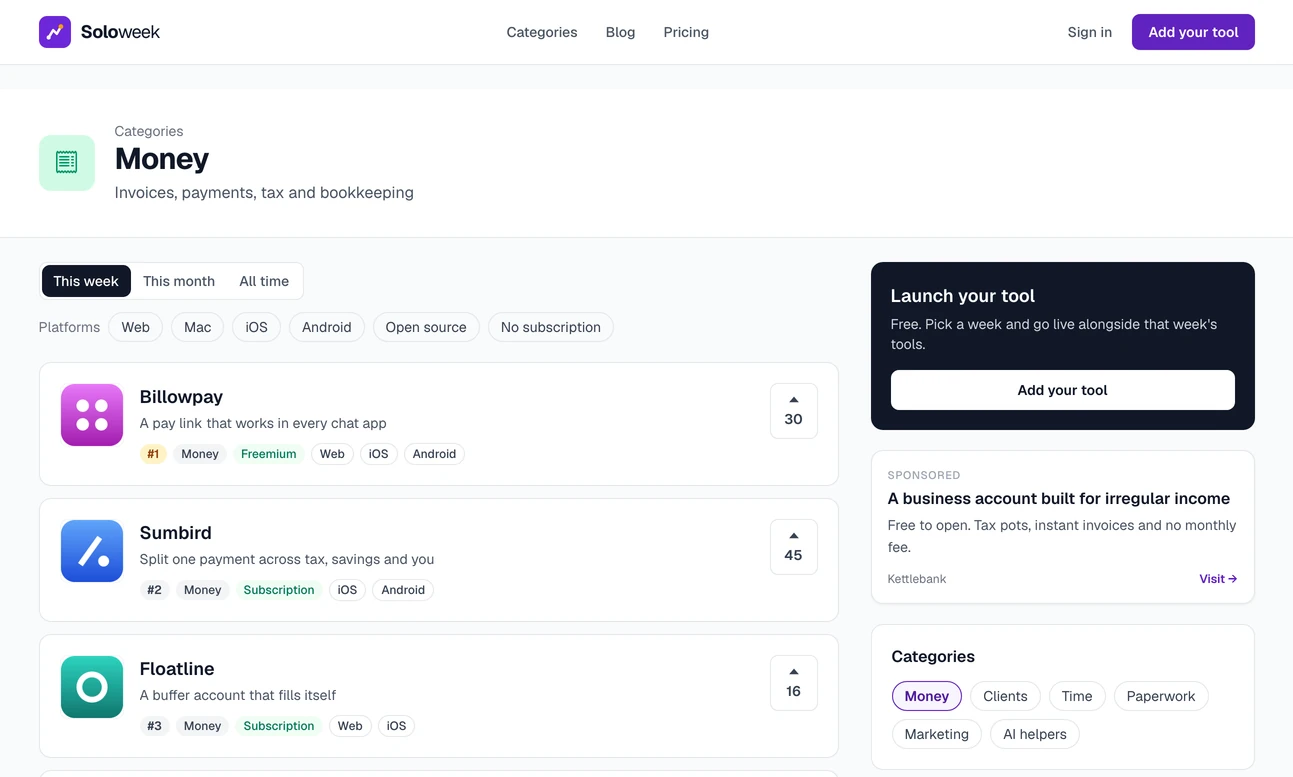Image resolution: width=1293 pixels, height=777 pixels.
Task: Click the Launch your tool heading
Action: 963,296
